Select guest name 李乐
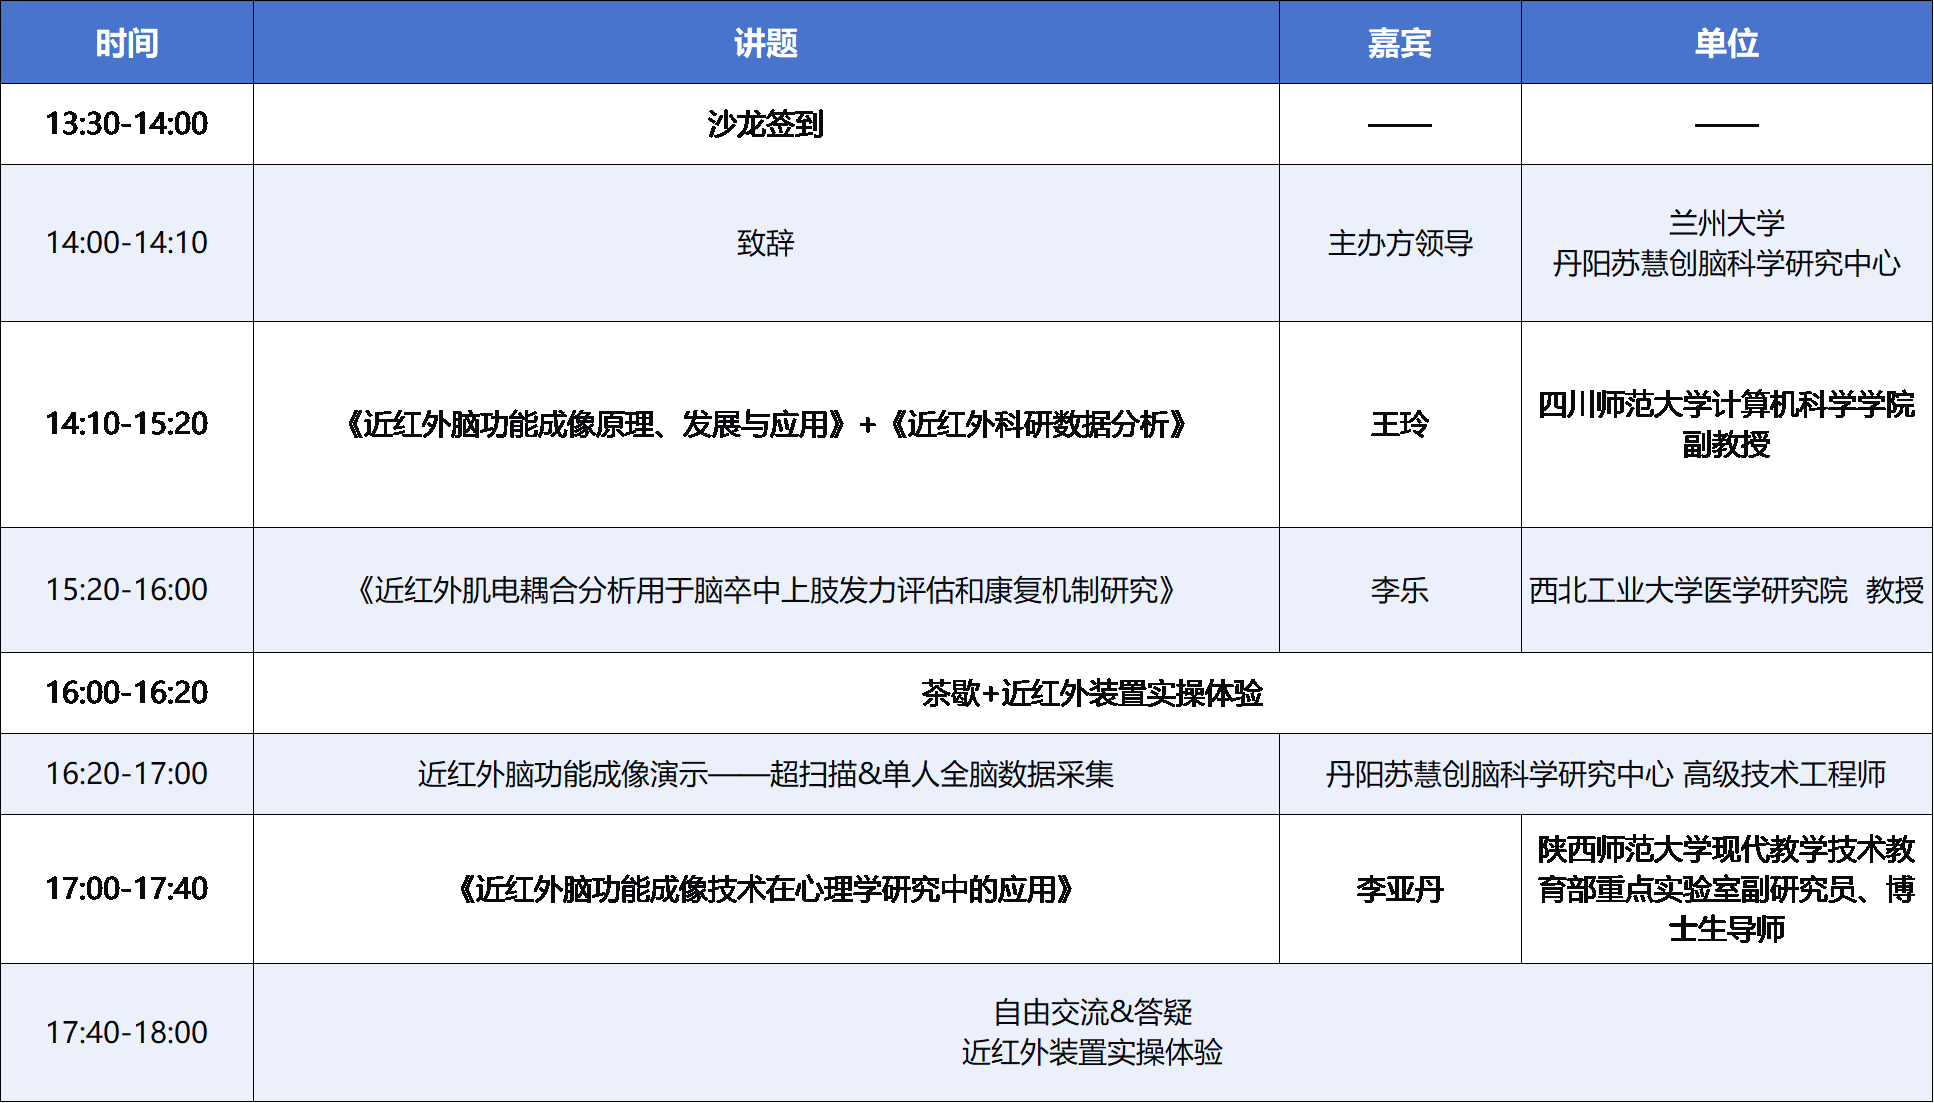The height and width of the screenshot is (1103, 1934). pos(1399,590)
